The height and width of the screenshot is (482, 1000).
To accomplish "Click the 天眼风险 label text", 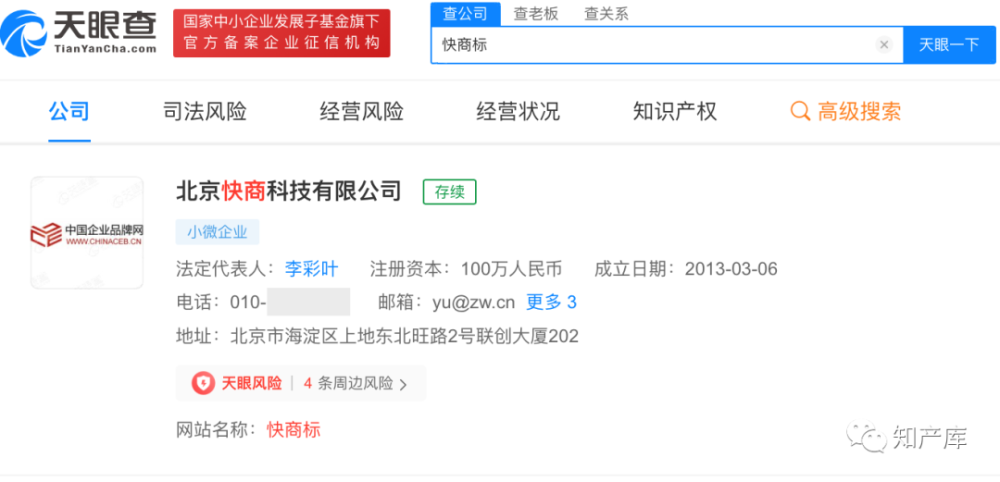I will [x=251, y=384].
